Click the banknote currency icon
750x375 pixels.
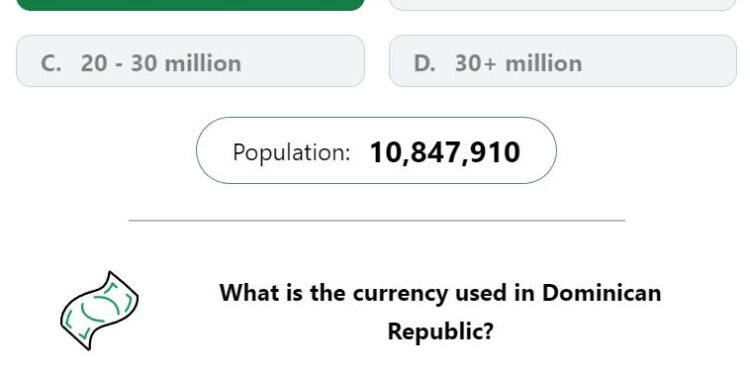tap(99, 310)
